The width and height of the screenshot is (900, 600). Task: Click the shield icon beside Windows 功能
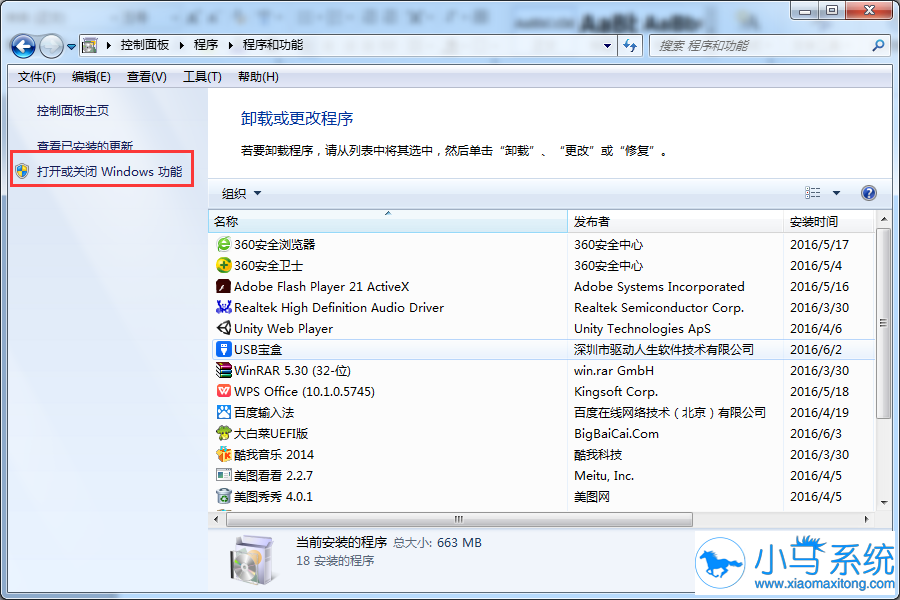point(22,171)
